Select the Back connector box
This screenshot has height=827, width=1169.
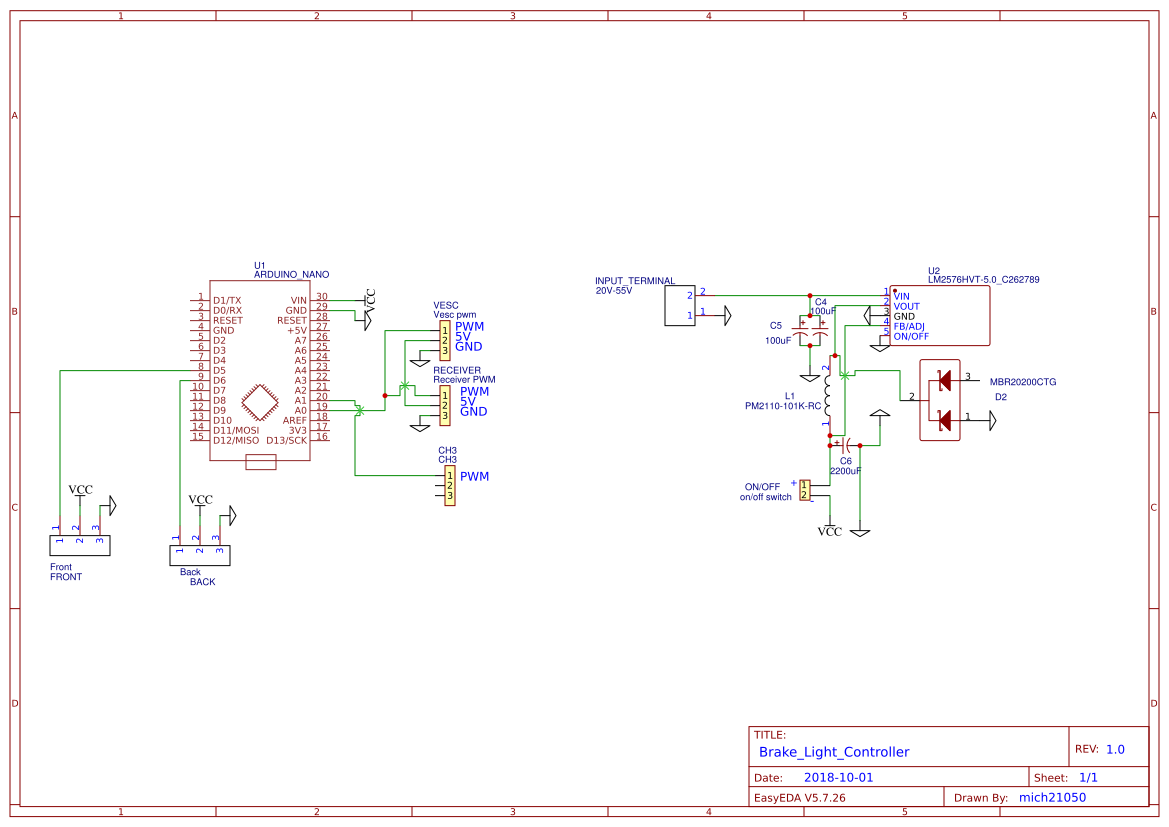200,555
